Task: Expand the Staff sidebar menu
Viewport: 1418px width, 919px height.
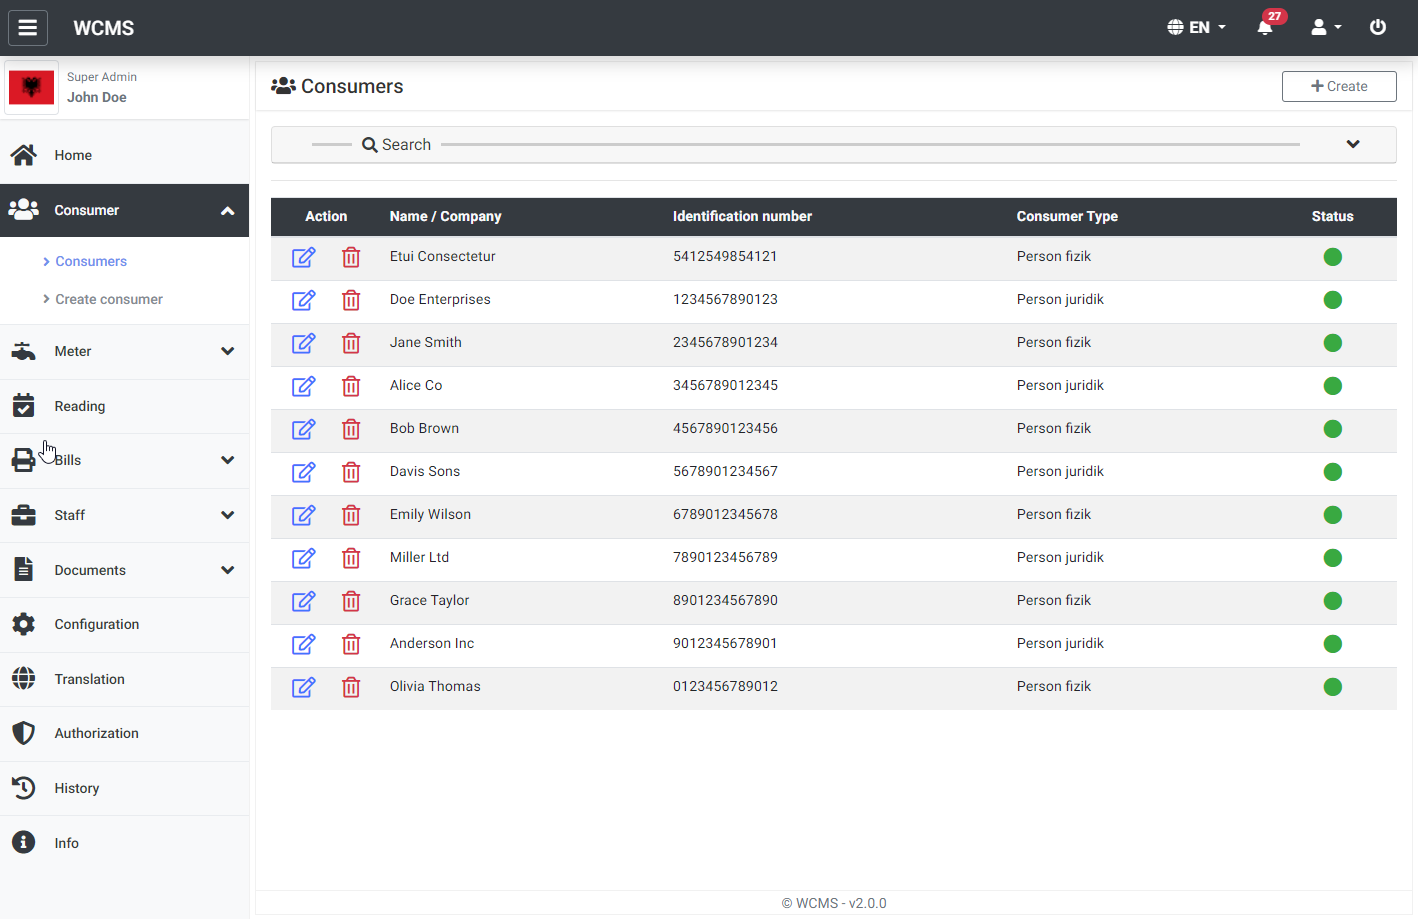Action: coord(124,515)
